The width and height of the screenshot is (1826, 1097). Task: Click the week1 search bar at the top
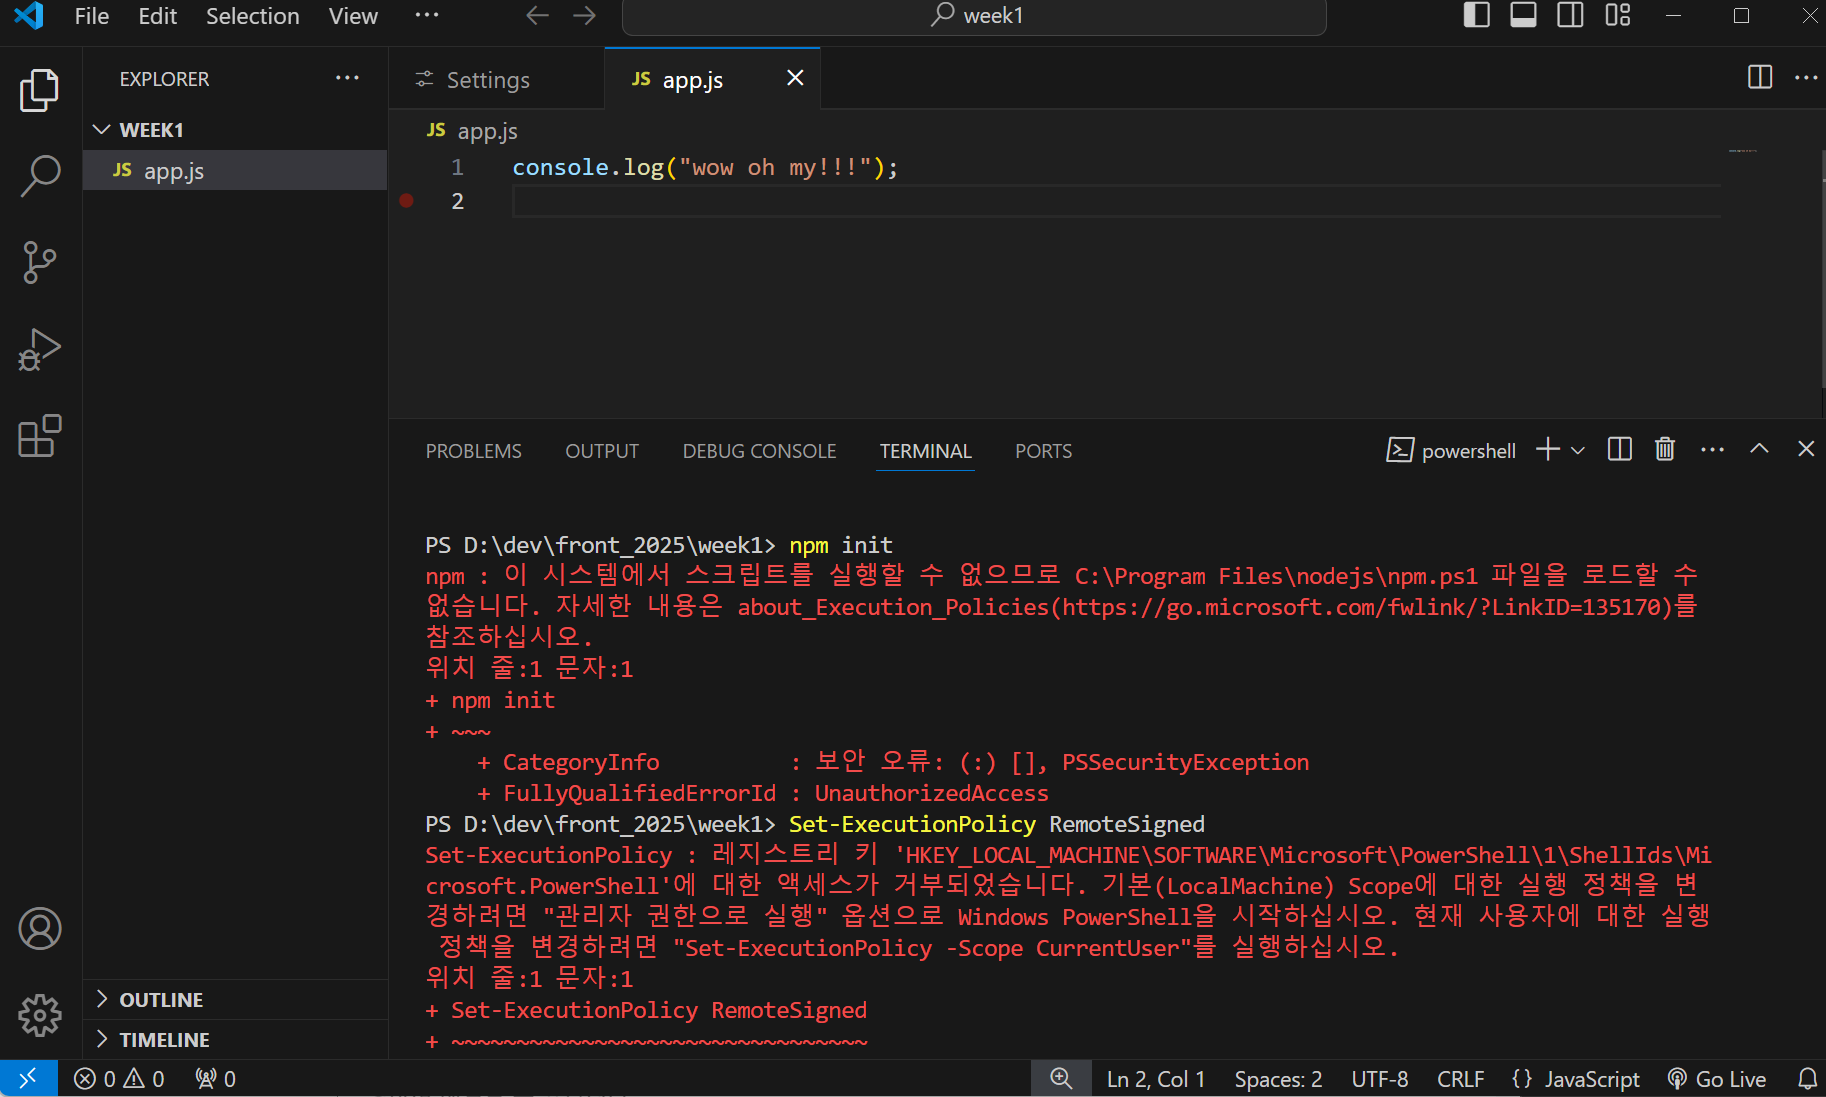(973, 15)
